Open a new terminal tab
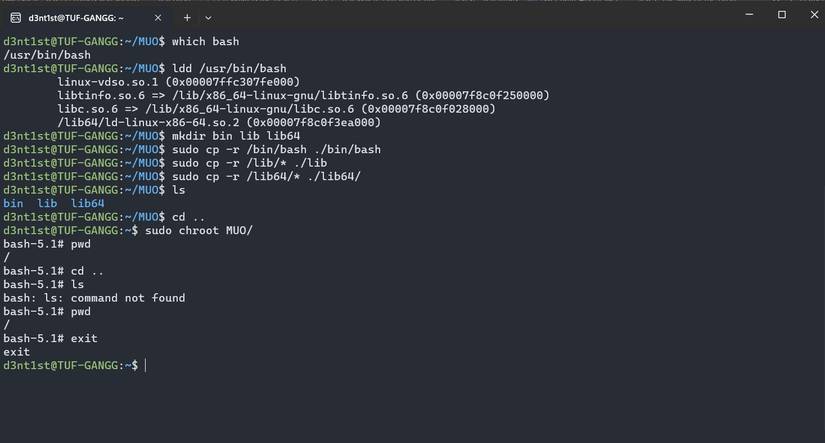The image size is (825, 443). pyautogui.click(x=187, y=17)
